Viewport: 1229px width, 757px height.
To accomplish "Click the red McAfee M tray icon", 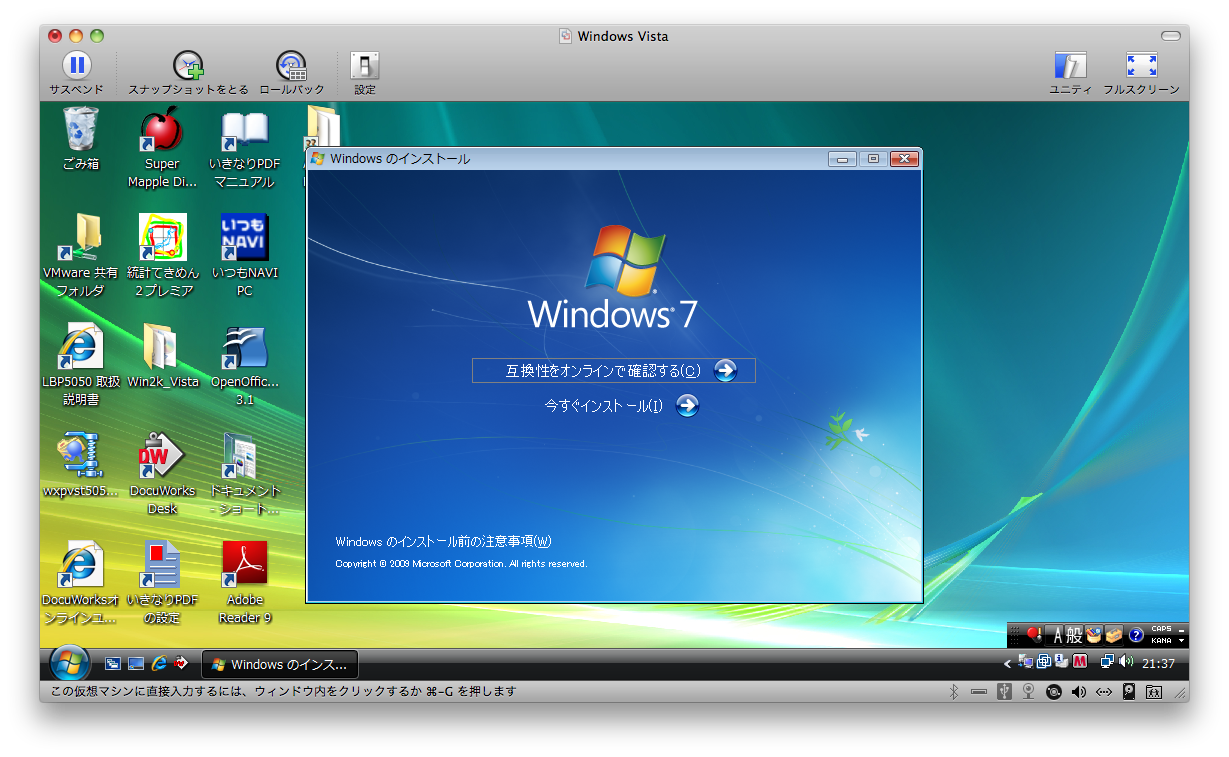I will pyautogui.click(x=1080, y=662).
